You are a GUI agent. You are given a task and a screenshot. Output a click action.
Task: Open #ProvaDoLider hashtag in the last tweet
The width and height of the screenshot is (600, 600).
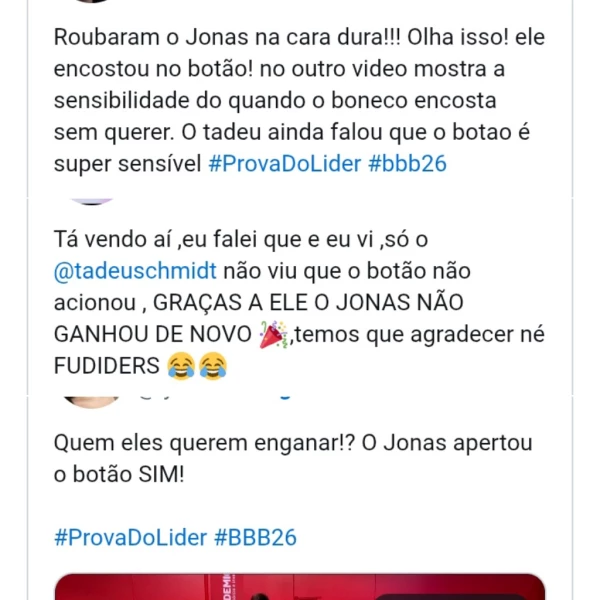click(130, 537)
